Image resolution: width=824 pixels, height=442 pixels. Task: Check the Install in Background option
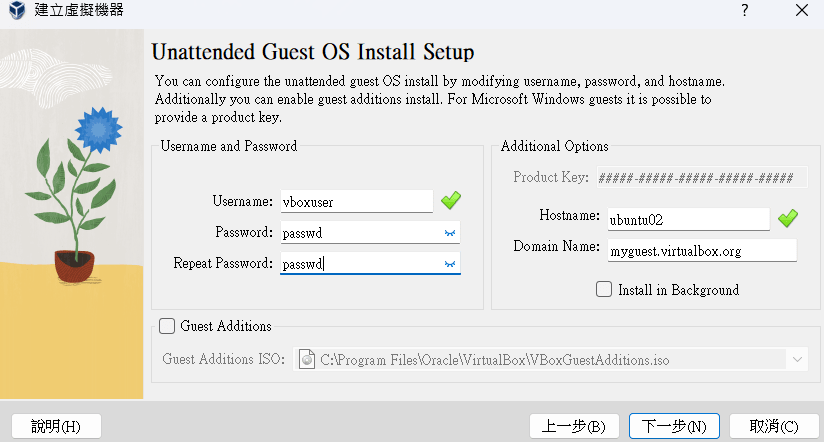pyautogui.click(x=604, y=290)
